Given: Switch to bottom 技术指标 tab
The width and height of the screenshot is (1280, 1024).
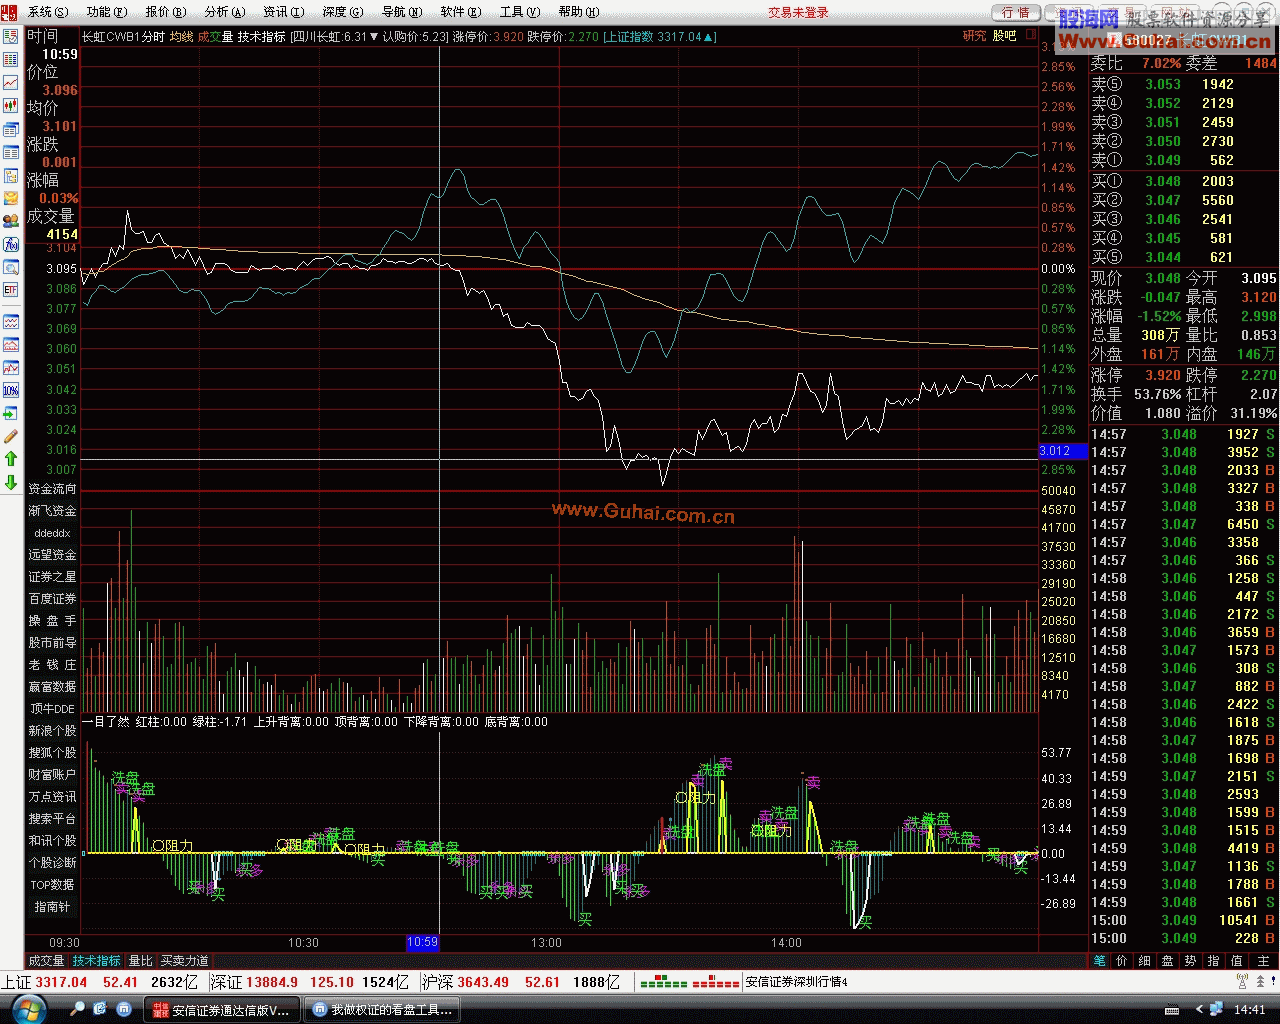Looking at the screenshot, I should (97, 961).
